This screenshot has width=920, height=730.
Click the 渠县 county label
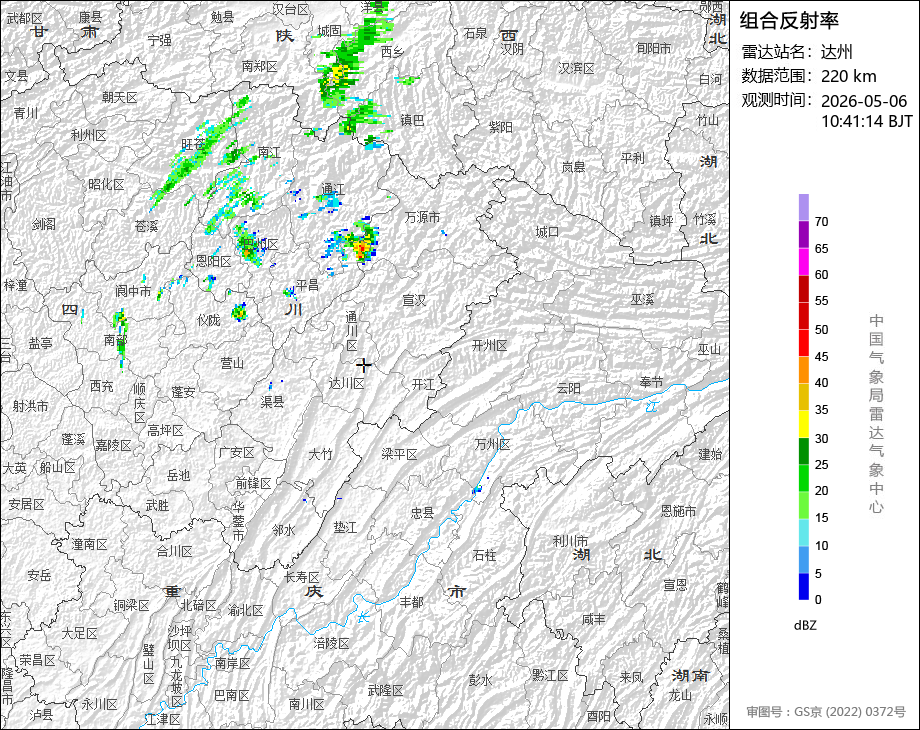tap(272, 401)
